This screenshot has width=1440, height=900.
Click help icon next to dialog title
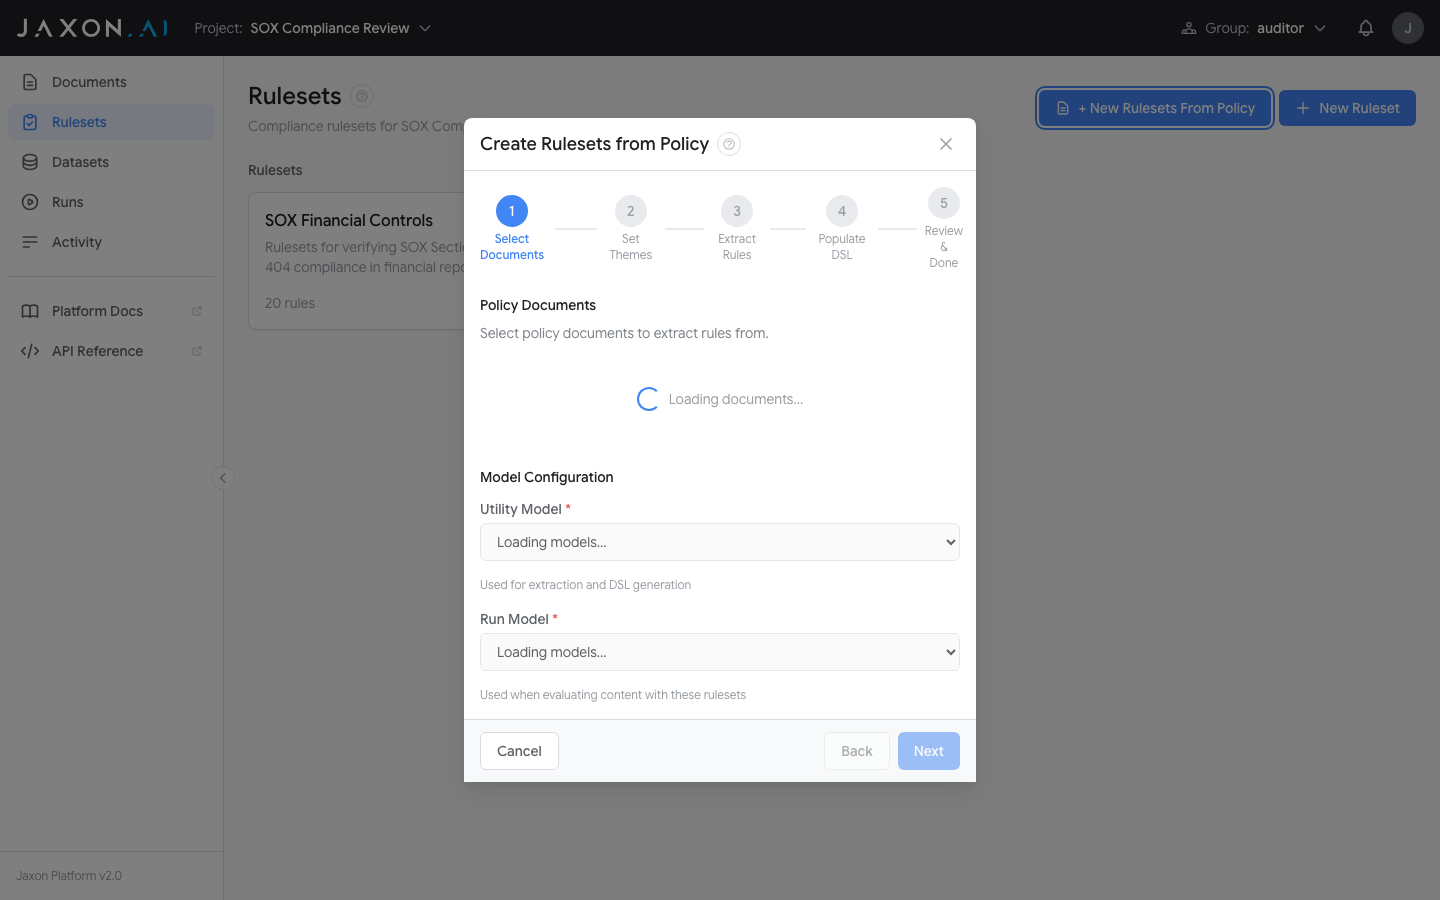pos(729,144)
